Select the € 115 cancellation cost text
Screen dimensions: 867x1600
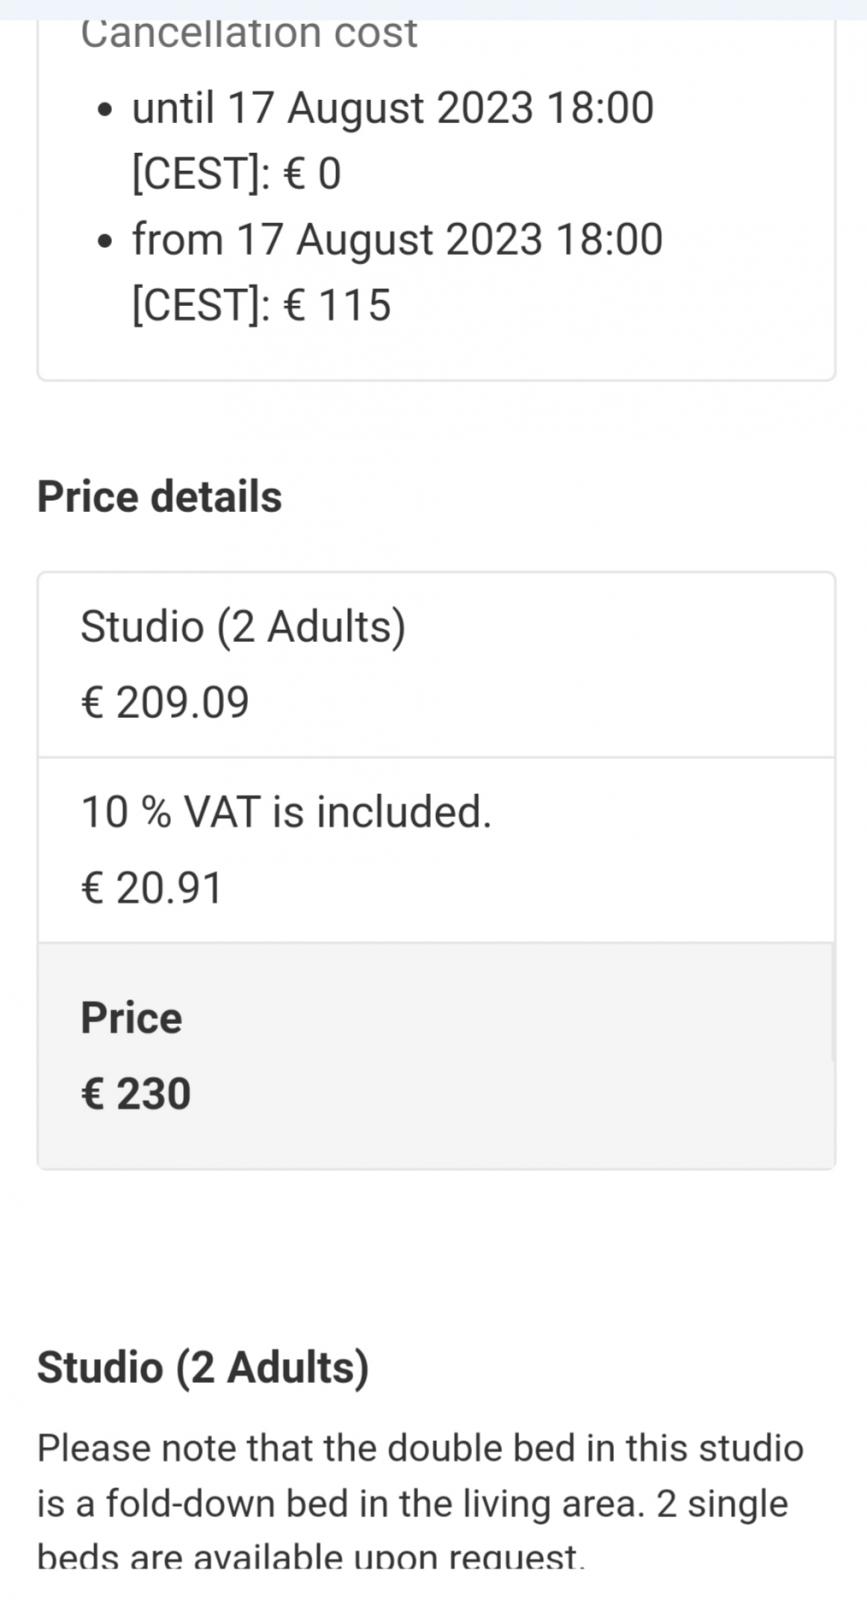coord(337,305)
